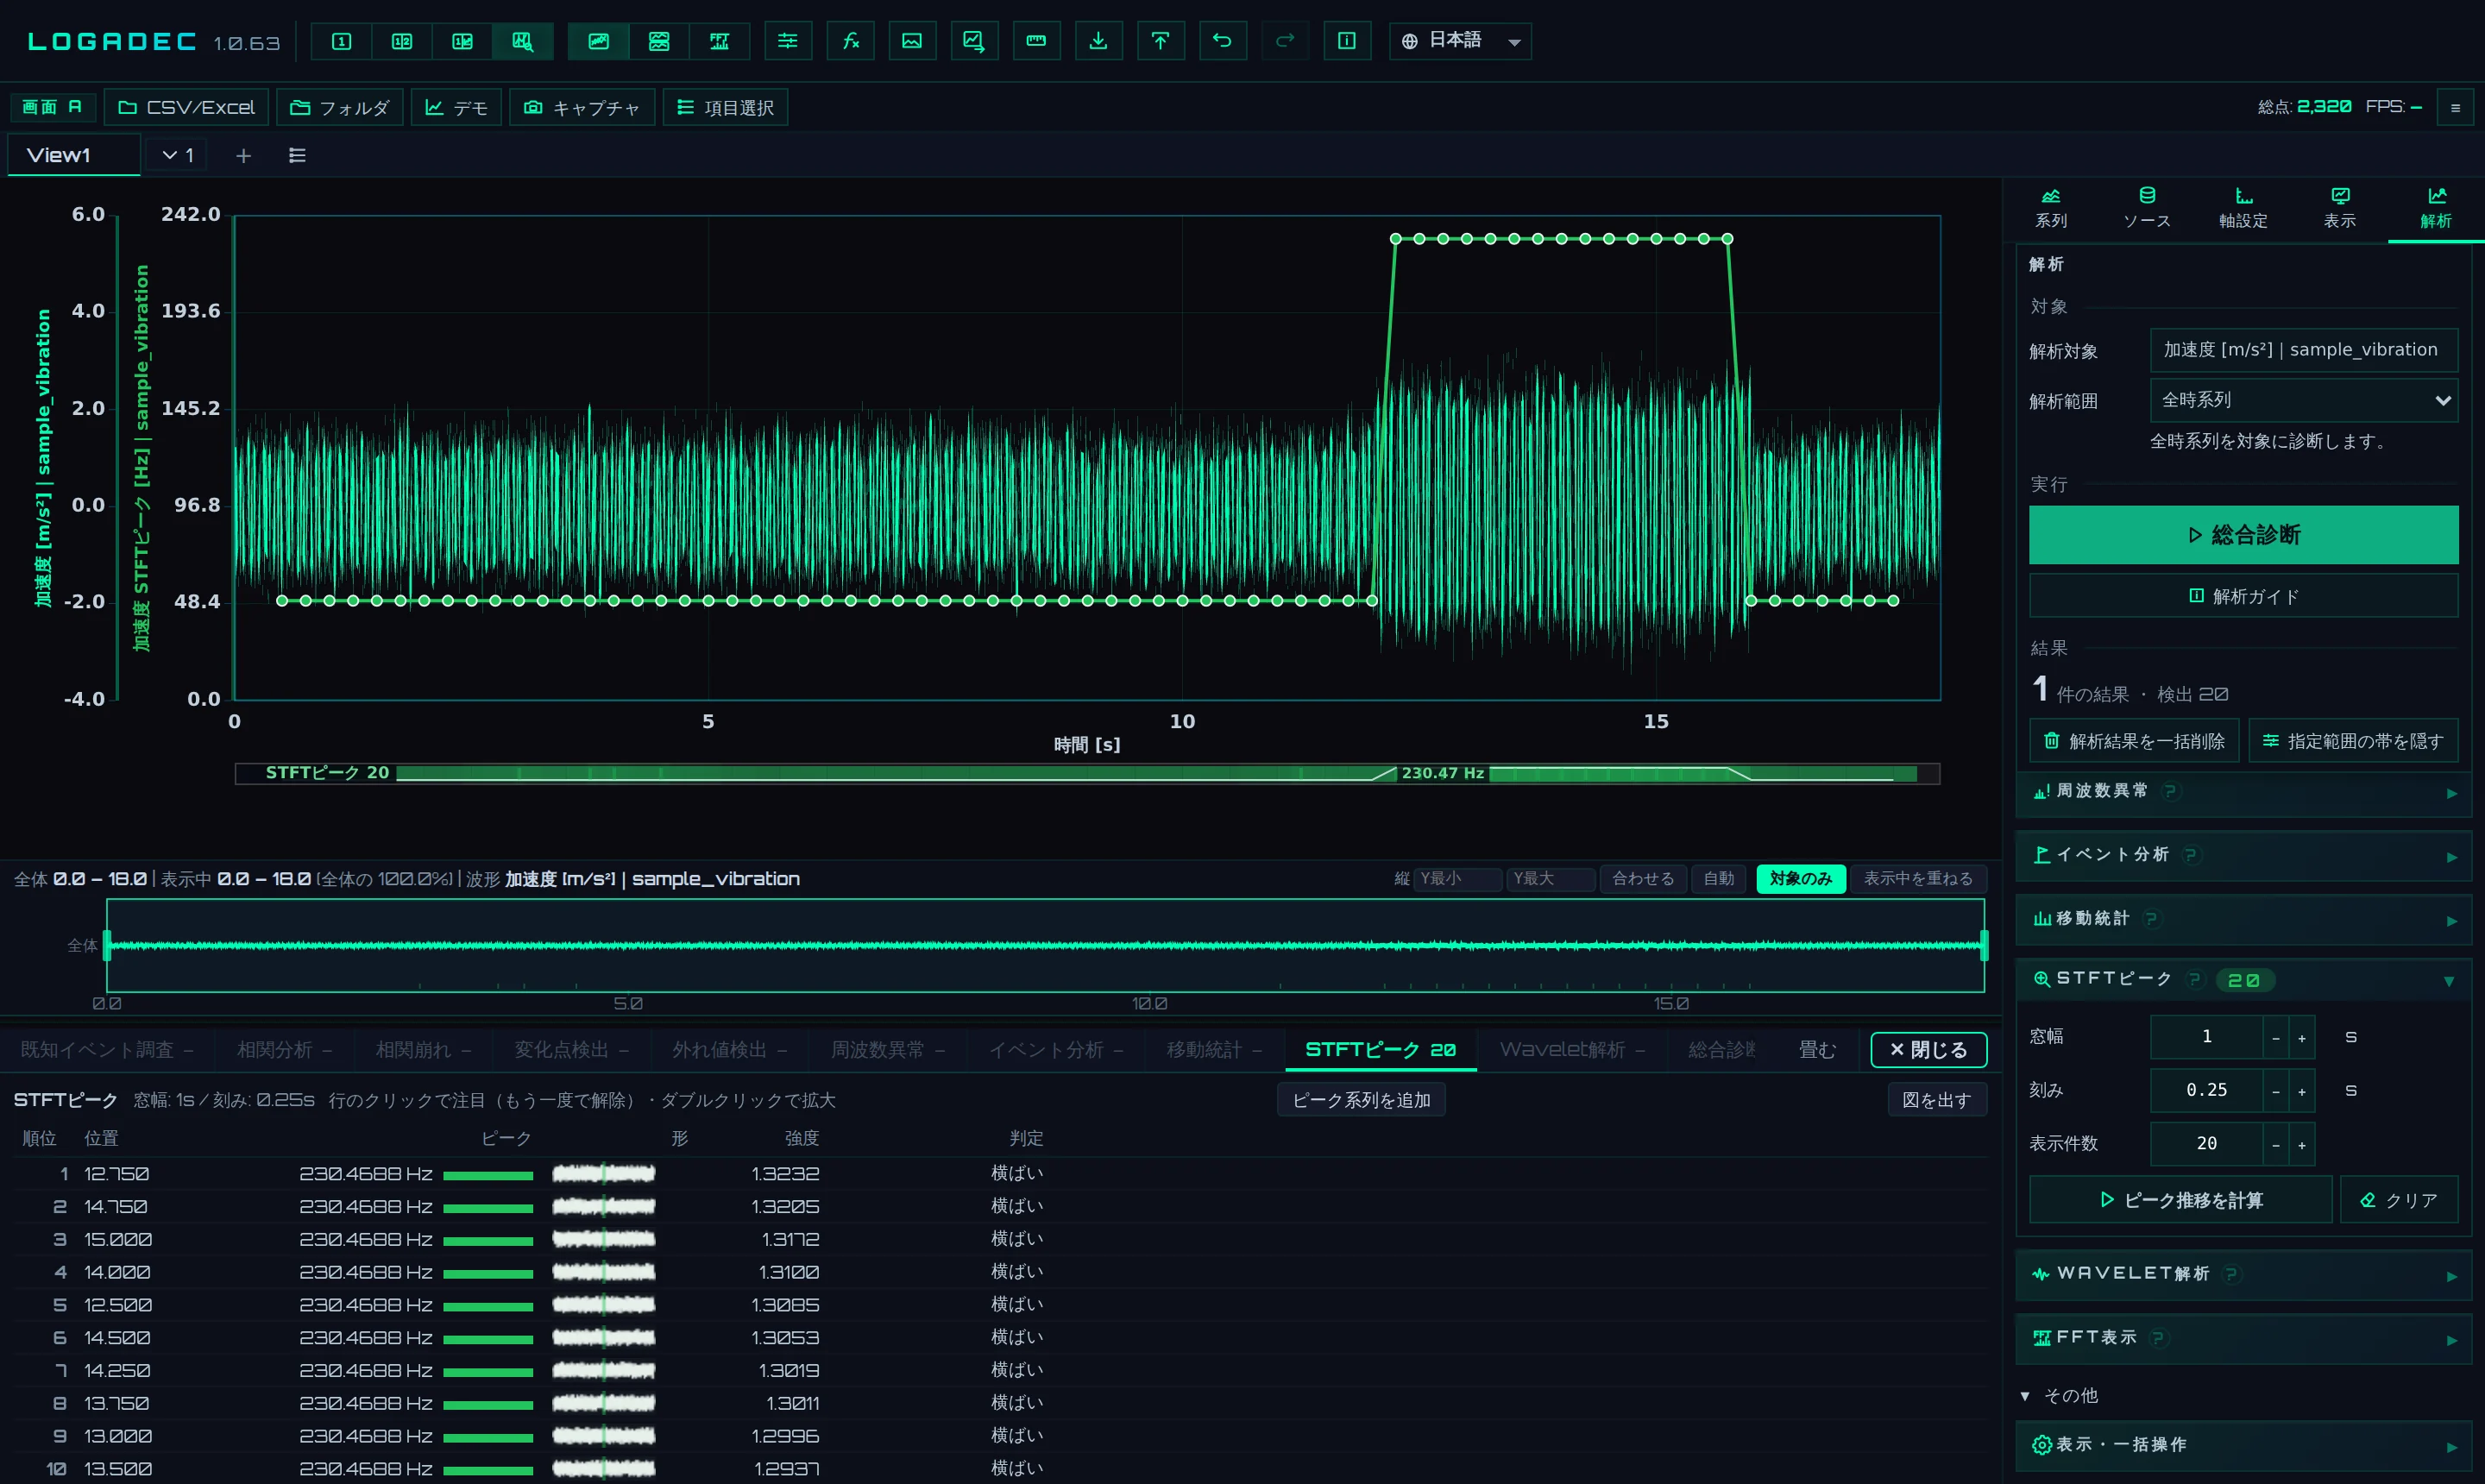The height and width of the screenshot is (1484, 2485).
Task: Toggle 指定範囲の帯を隠す
Action: pyautogui.click(x=2354, y=741)
